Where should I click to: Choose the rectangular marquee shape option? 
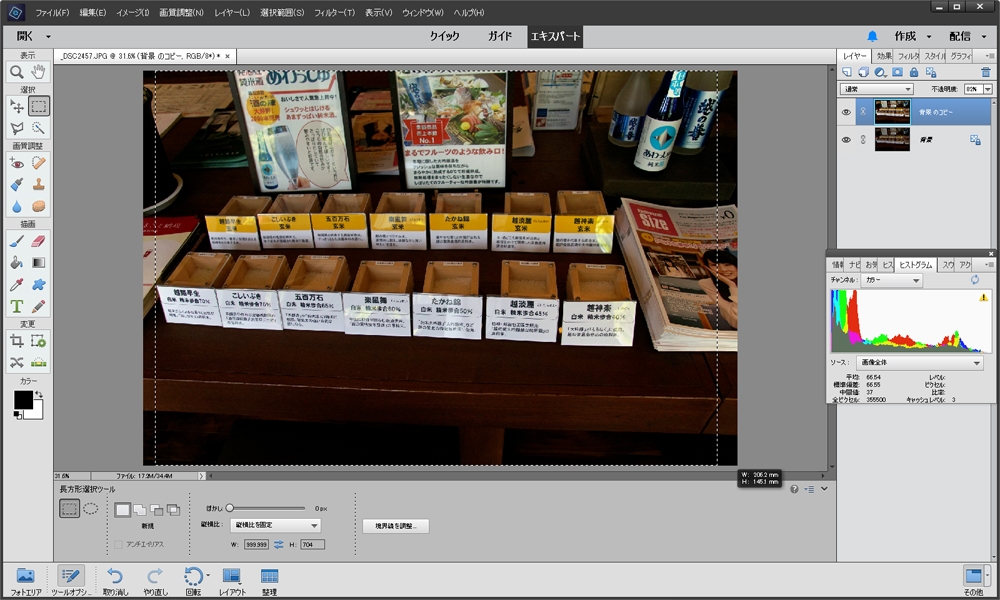tap(69, 508)
